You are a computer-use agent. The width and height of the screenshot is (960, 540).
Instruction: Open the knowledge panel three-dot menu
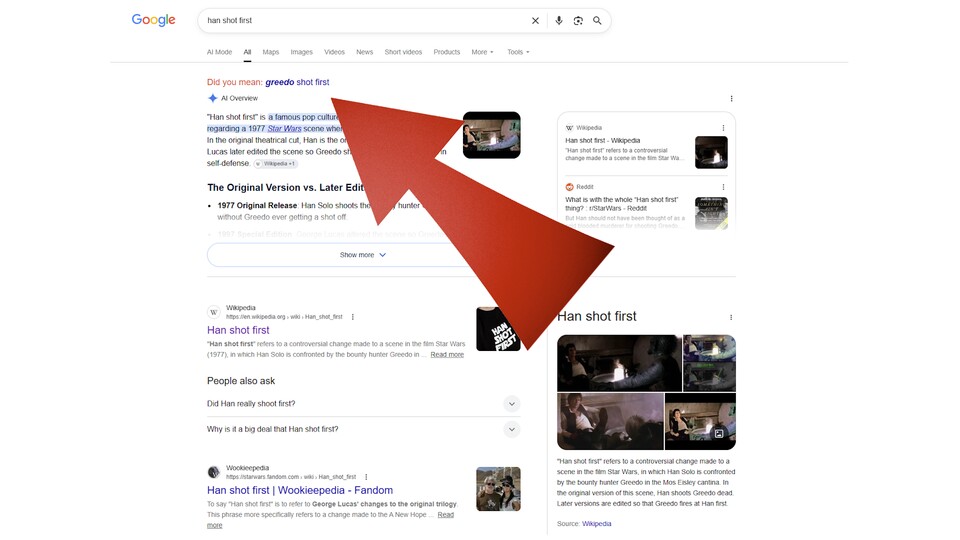(731, 317)
